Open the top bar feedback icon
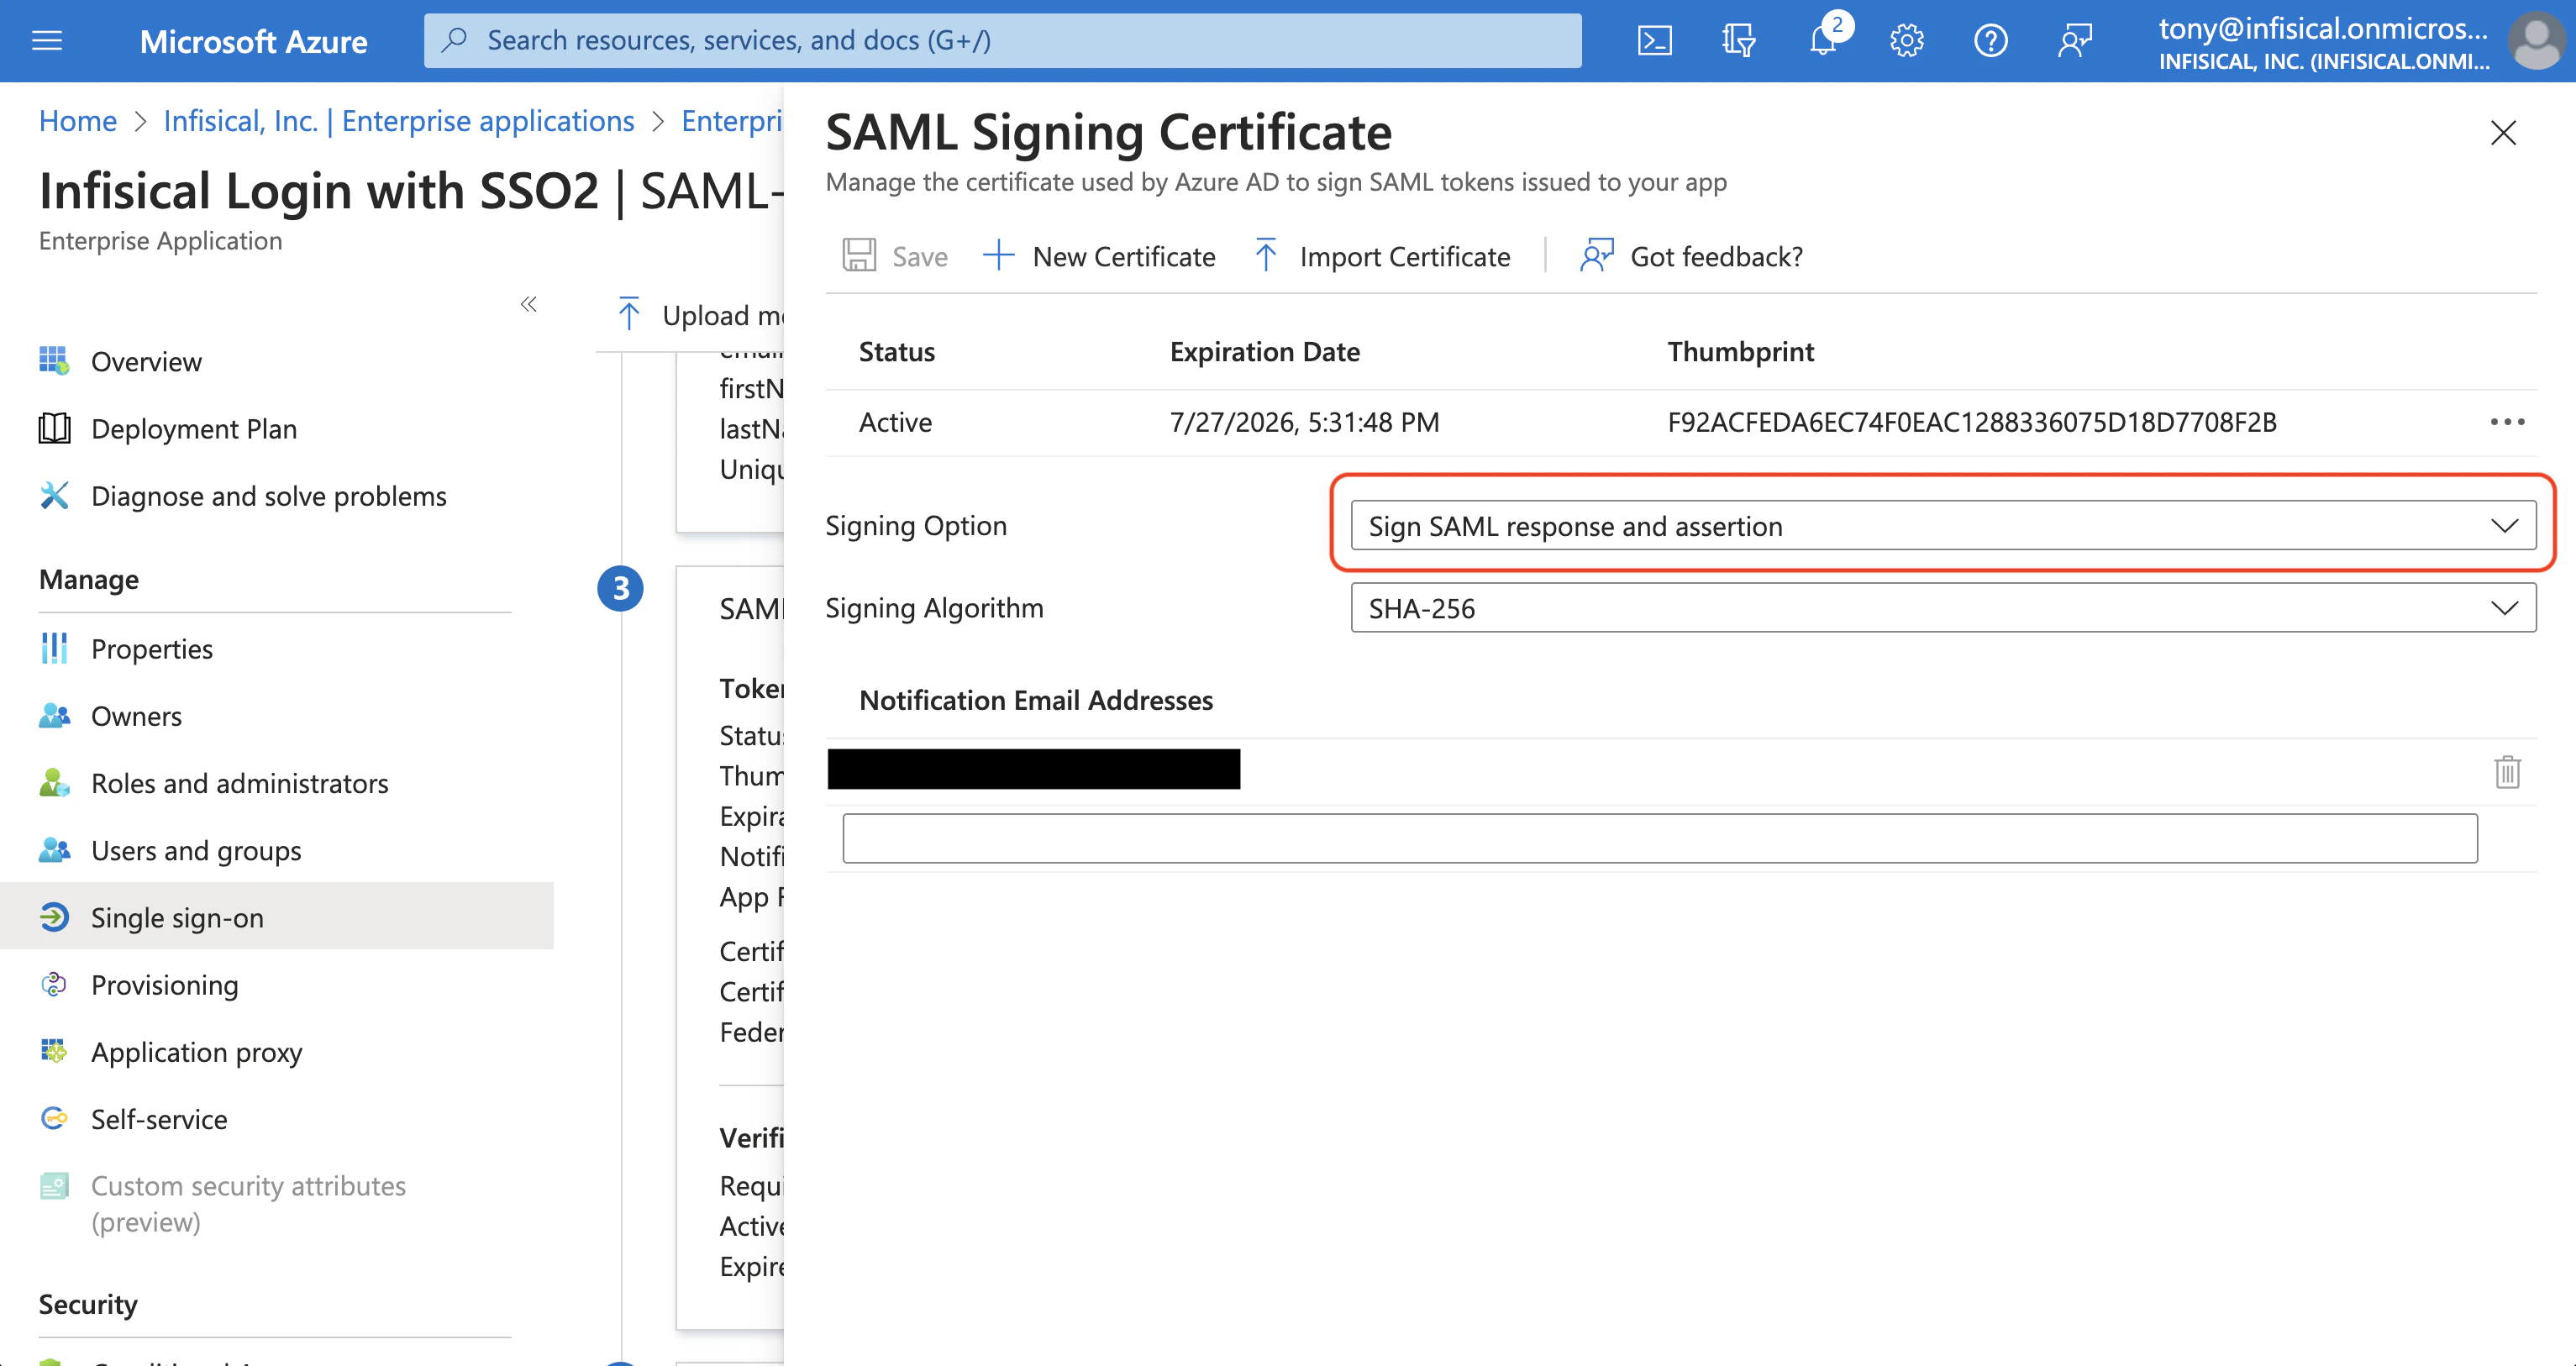Screen dimensions: 2576x1366 click(2075, 40)
